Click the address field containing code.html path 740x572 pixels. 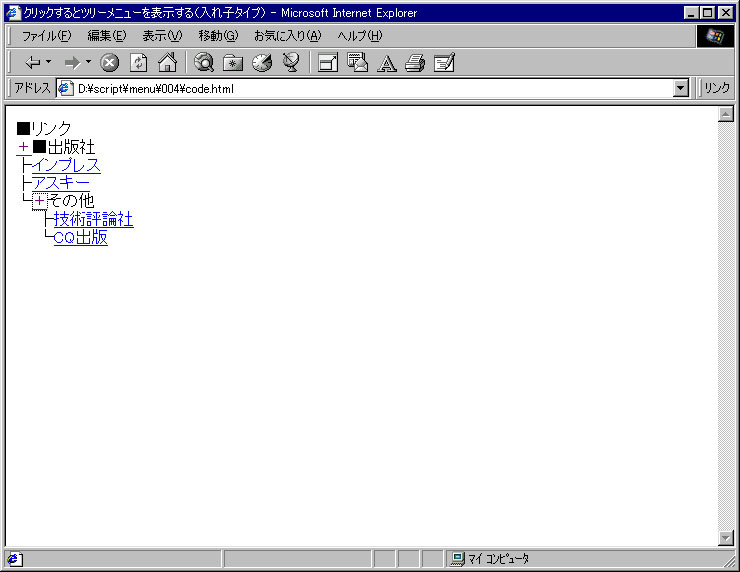(x=372, y=88)
